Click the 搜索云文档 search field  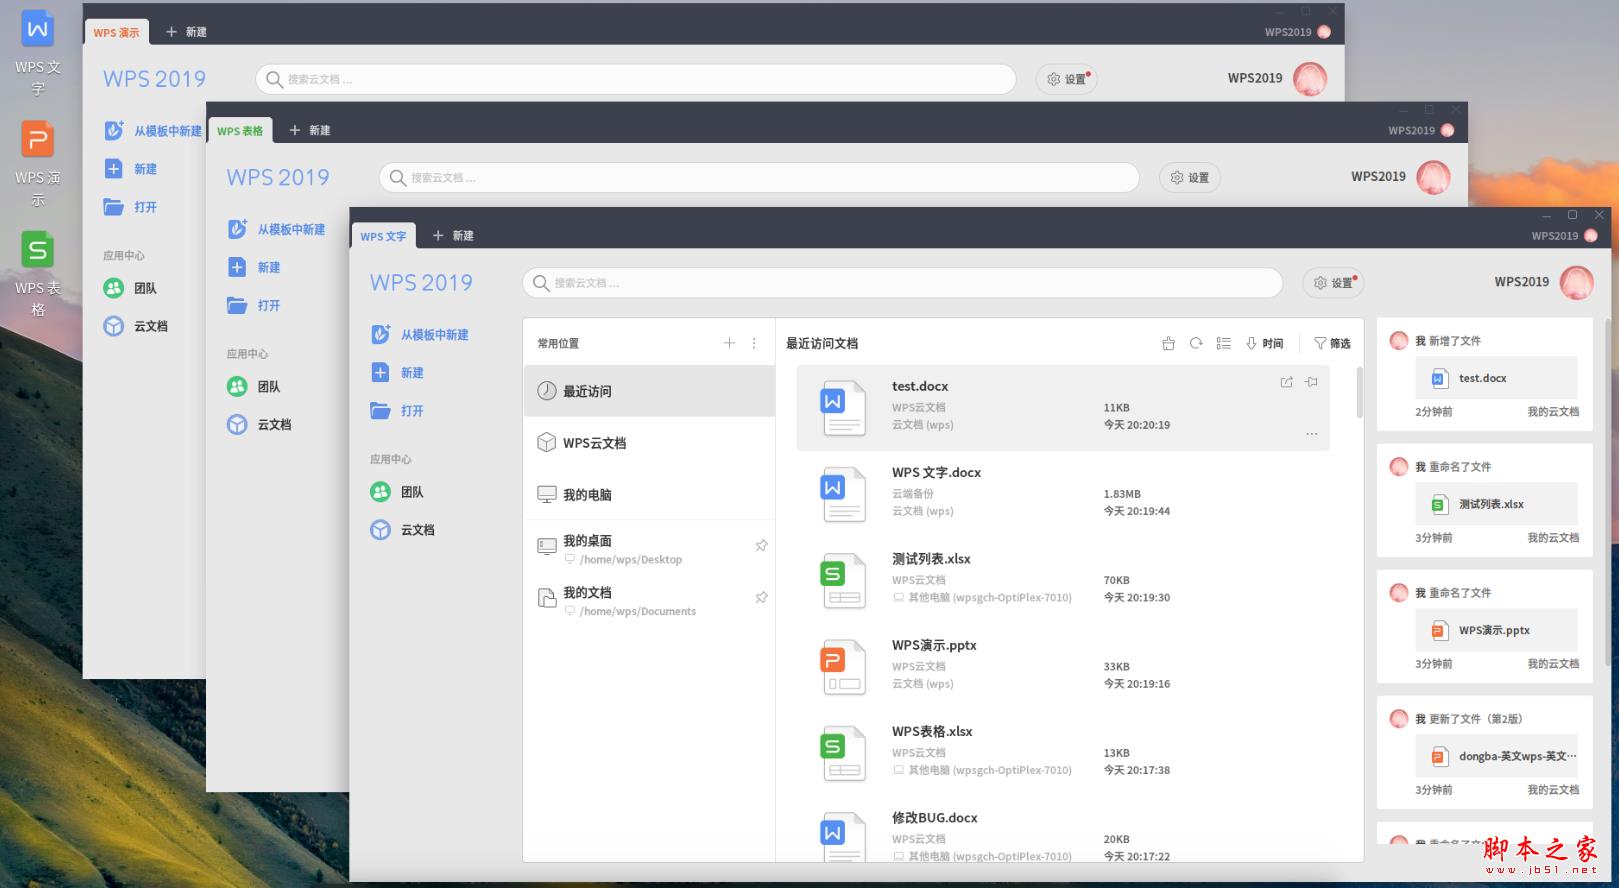[902, 283]
